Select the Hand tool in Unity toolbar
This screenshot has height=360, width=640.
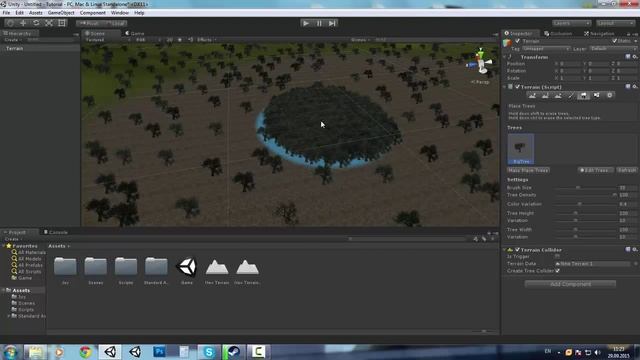10,23
